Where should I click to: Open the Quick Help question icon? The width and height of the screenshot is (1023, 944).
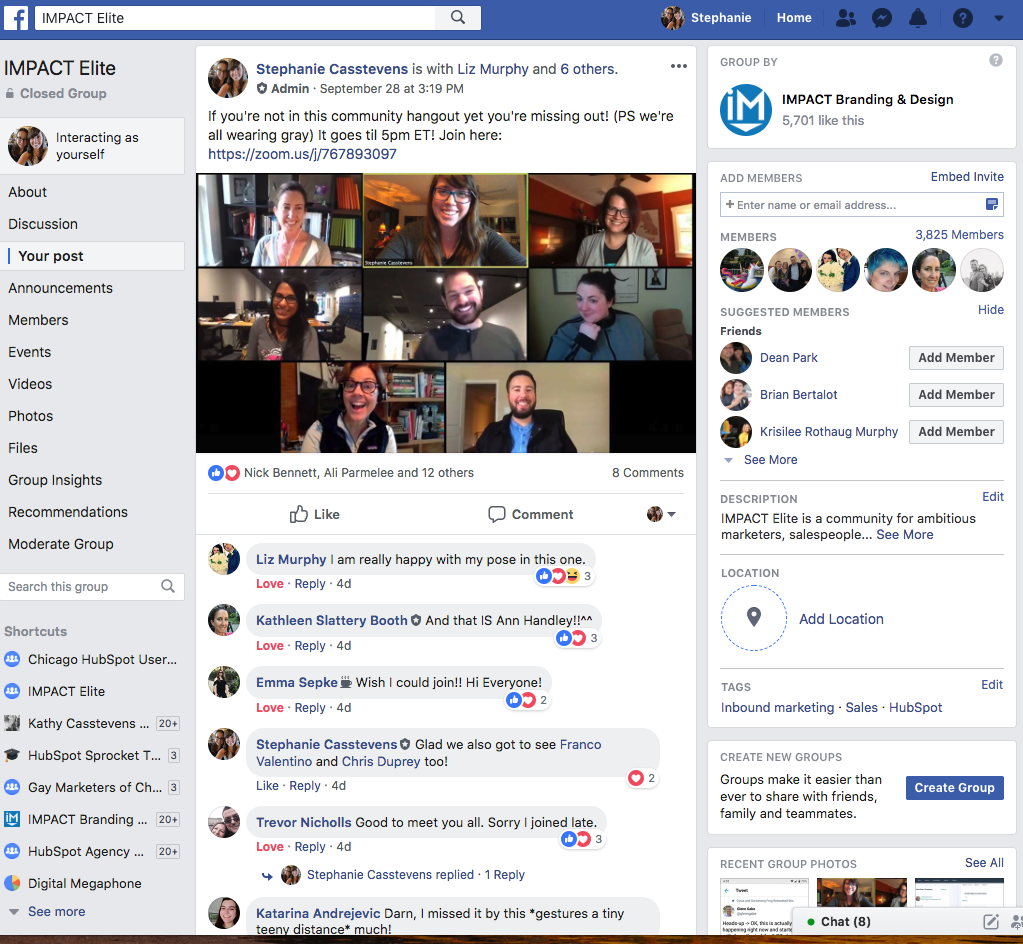click(962, 18)
